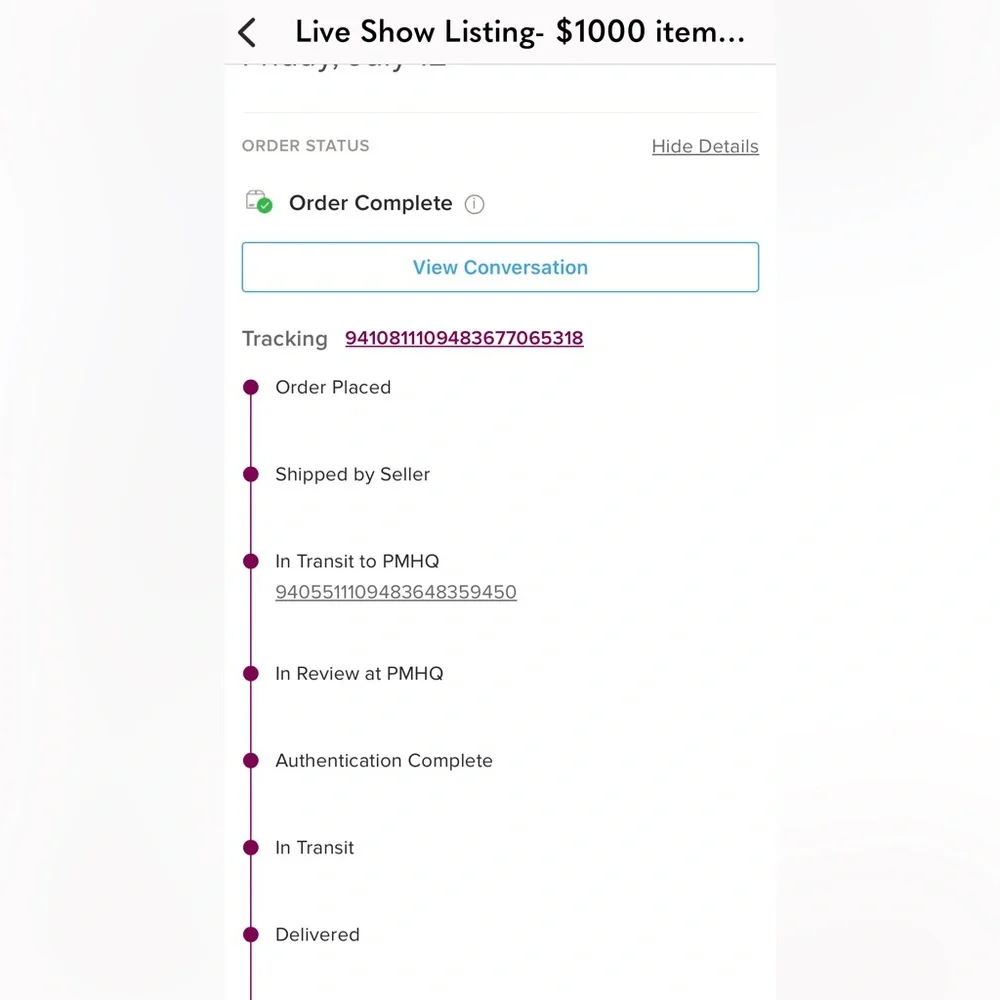Viewport: 1000px width, 1000px height.
Task: Open the View Conversation button
Action: (500, 267)
